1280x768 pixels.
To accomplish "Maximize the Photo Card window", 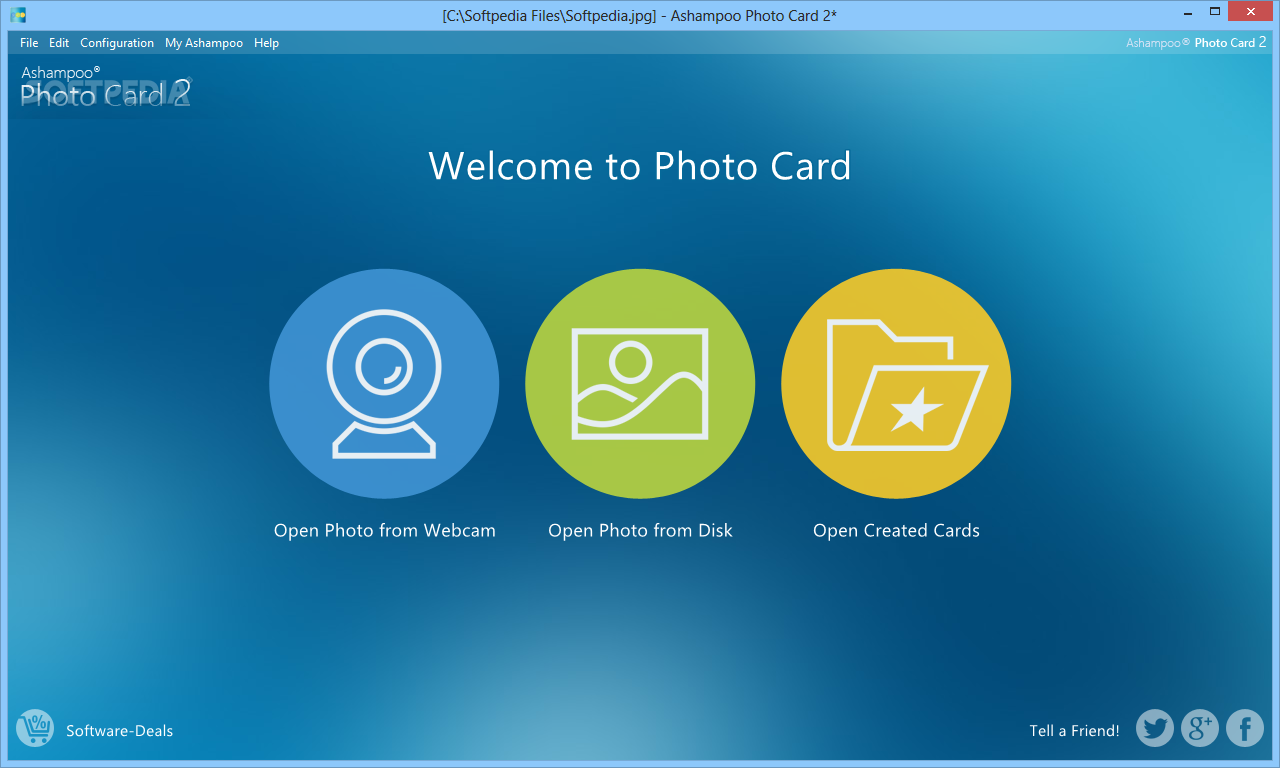I will click(1214, 12).
